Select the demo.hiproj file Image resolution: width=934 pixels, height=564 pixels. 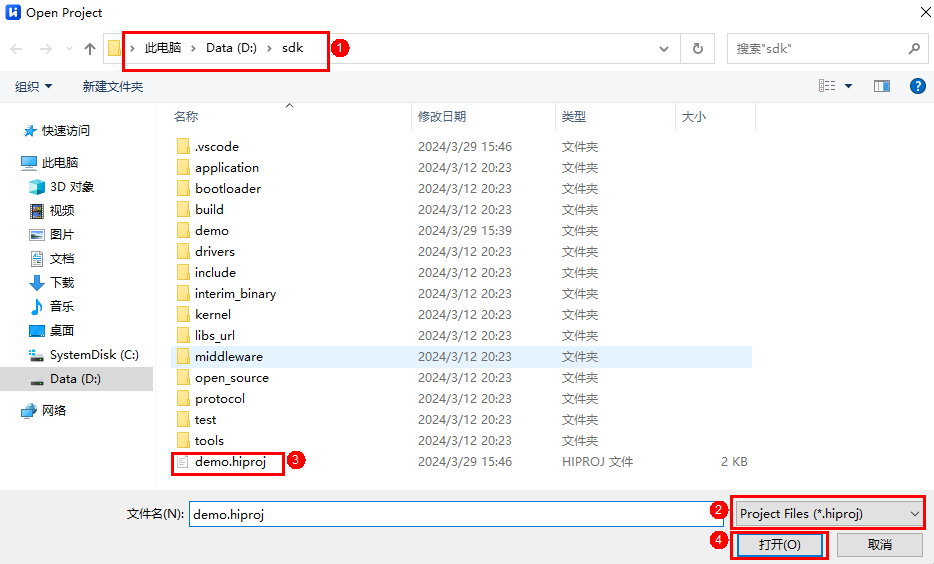tap(228, 462)
